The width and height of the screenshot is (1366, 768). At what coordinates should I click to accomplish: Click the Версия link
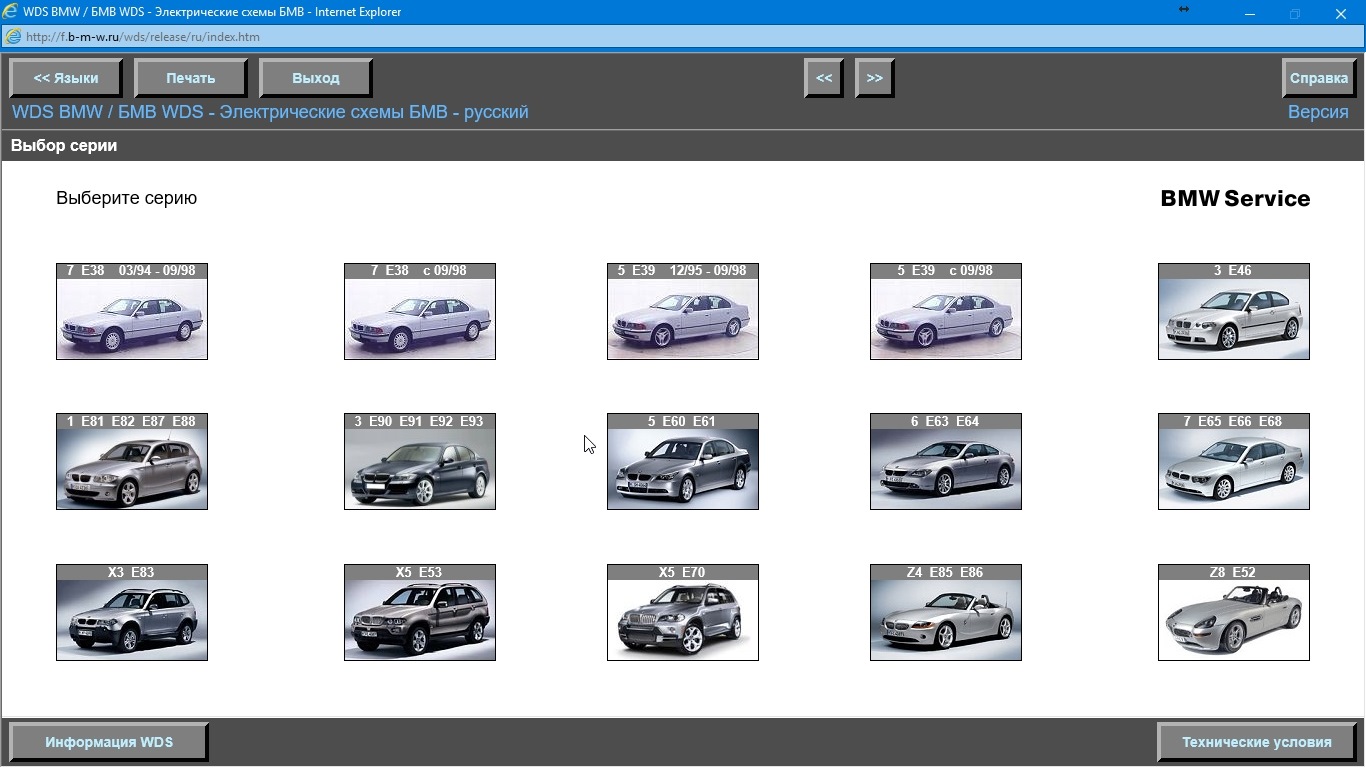point(1318,112)
